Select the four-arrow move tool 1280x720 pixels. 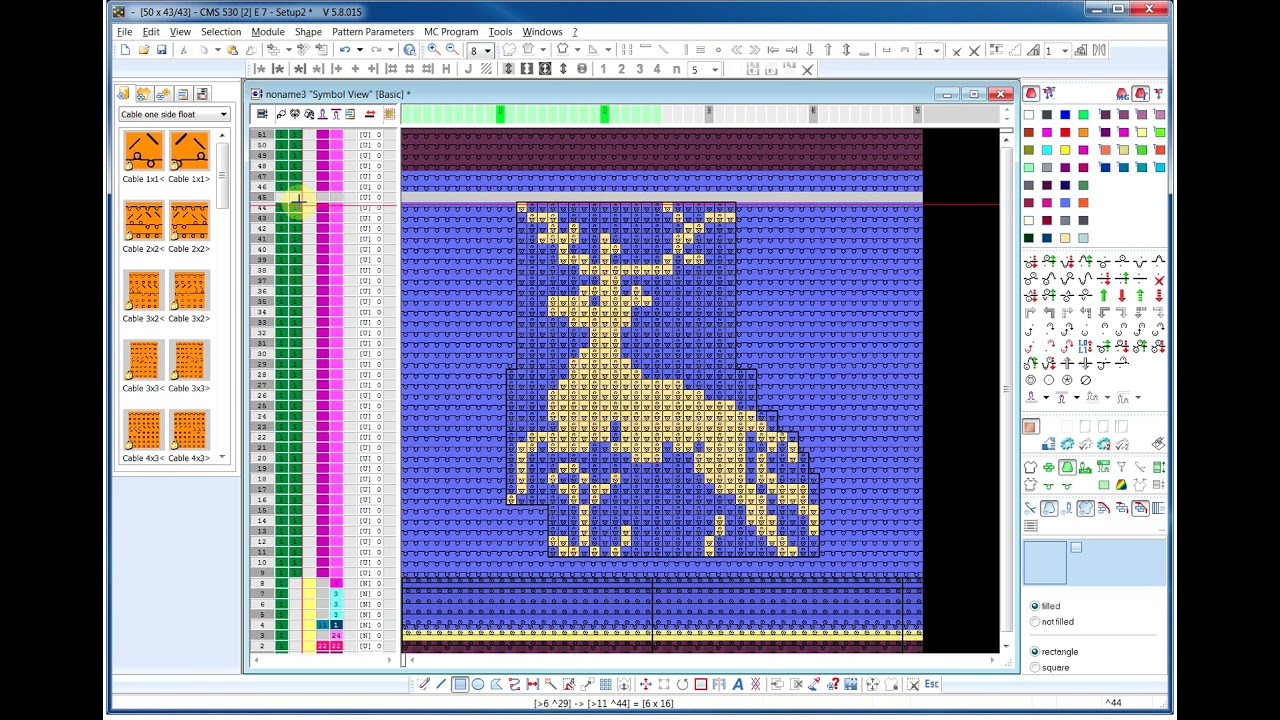(645, 684)
